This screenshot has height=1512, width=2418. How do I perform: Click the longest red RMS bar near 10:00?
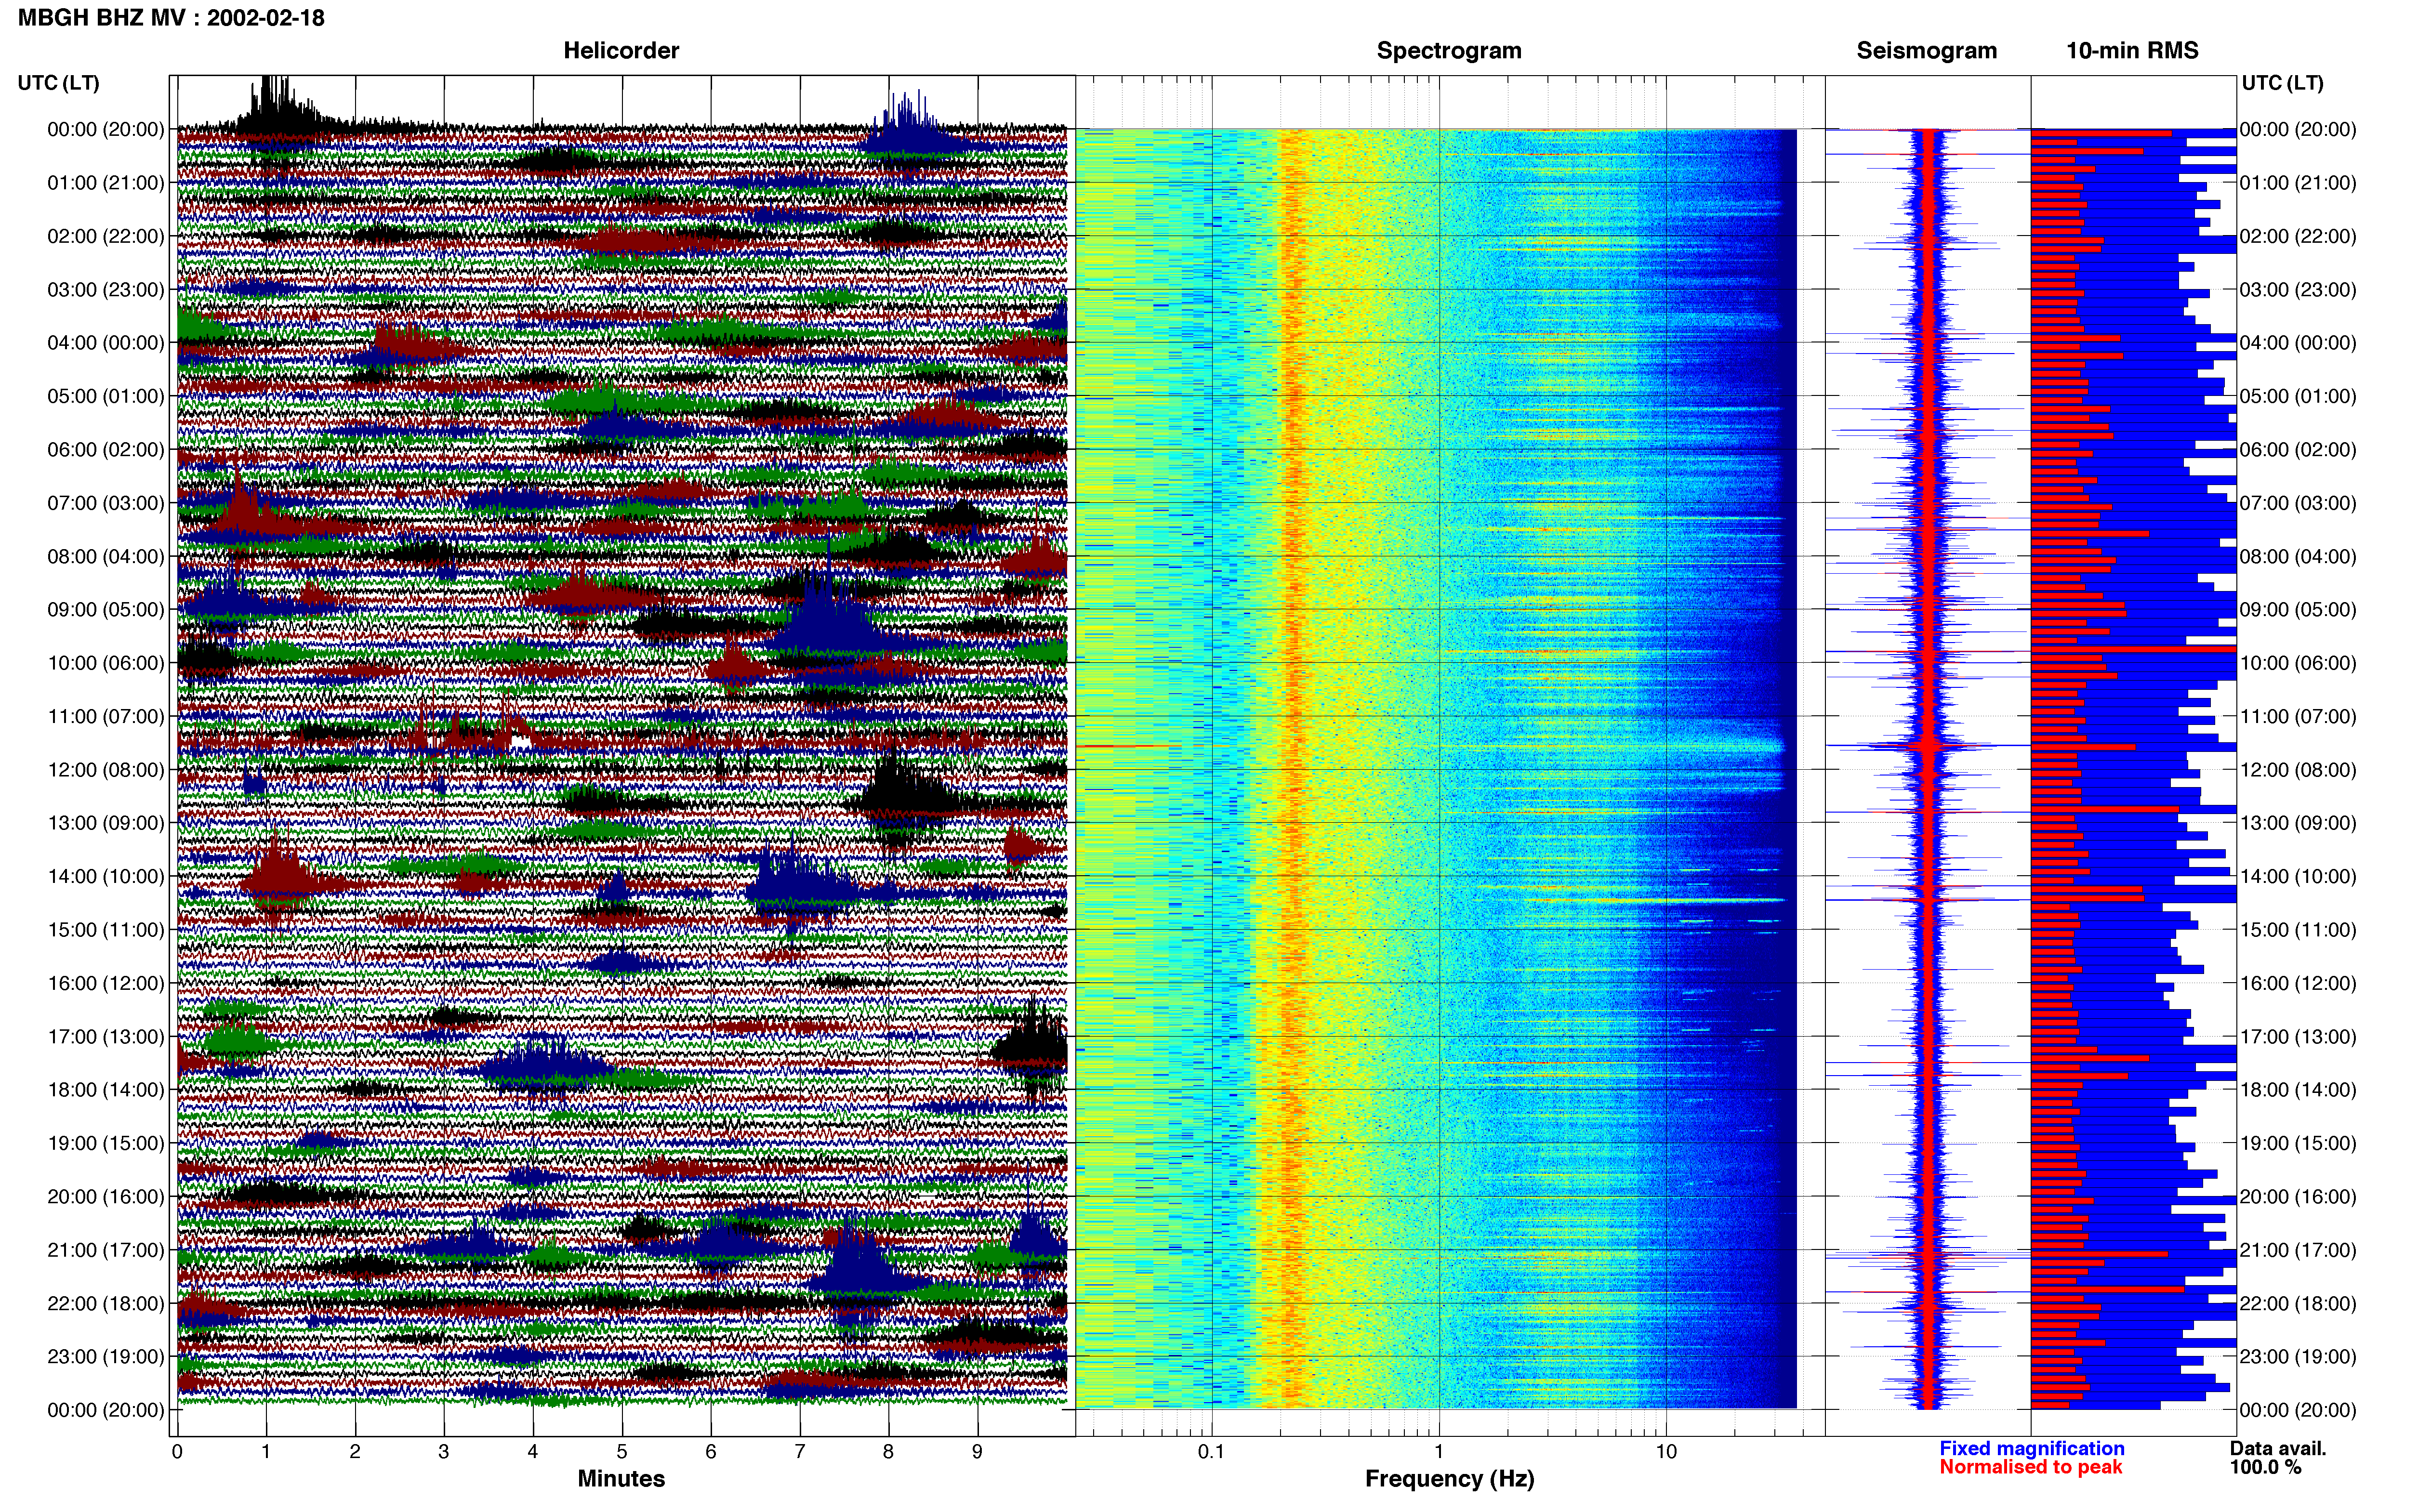[2133, 649]
